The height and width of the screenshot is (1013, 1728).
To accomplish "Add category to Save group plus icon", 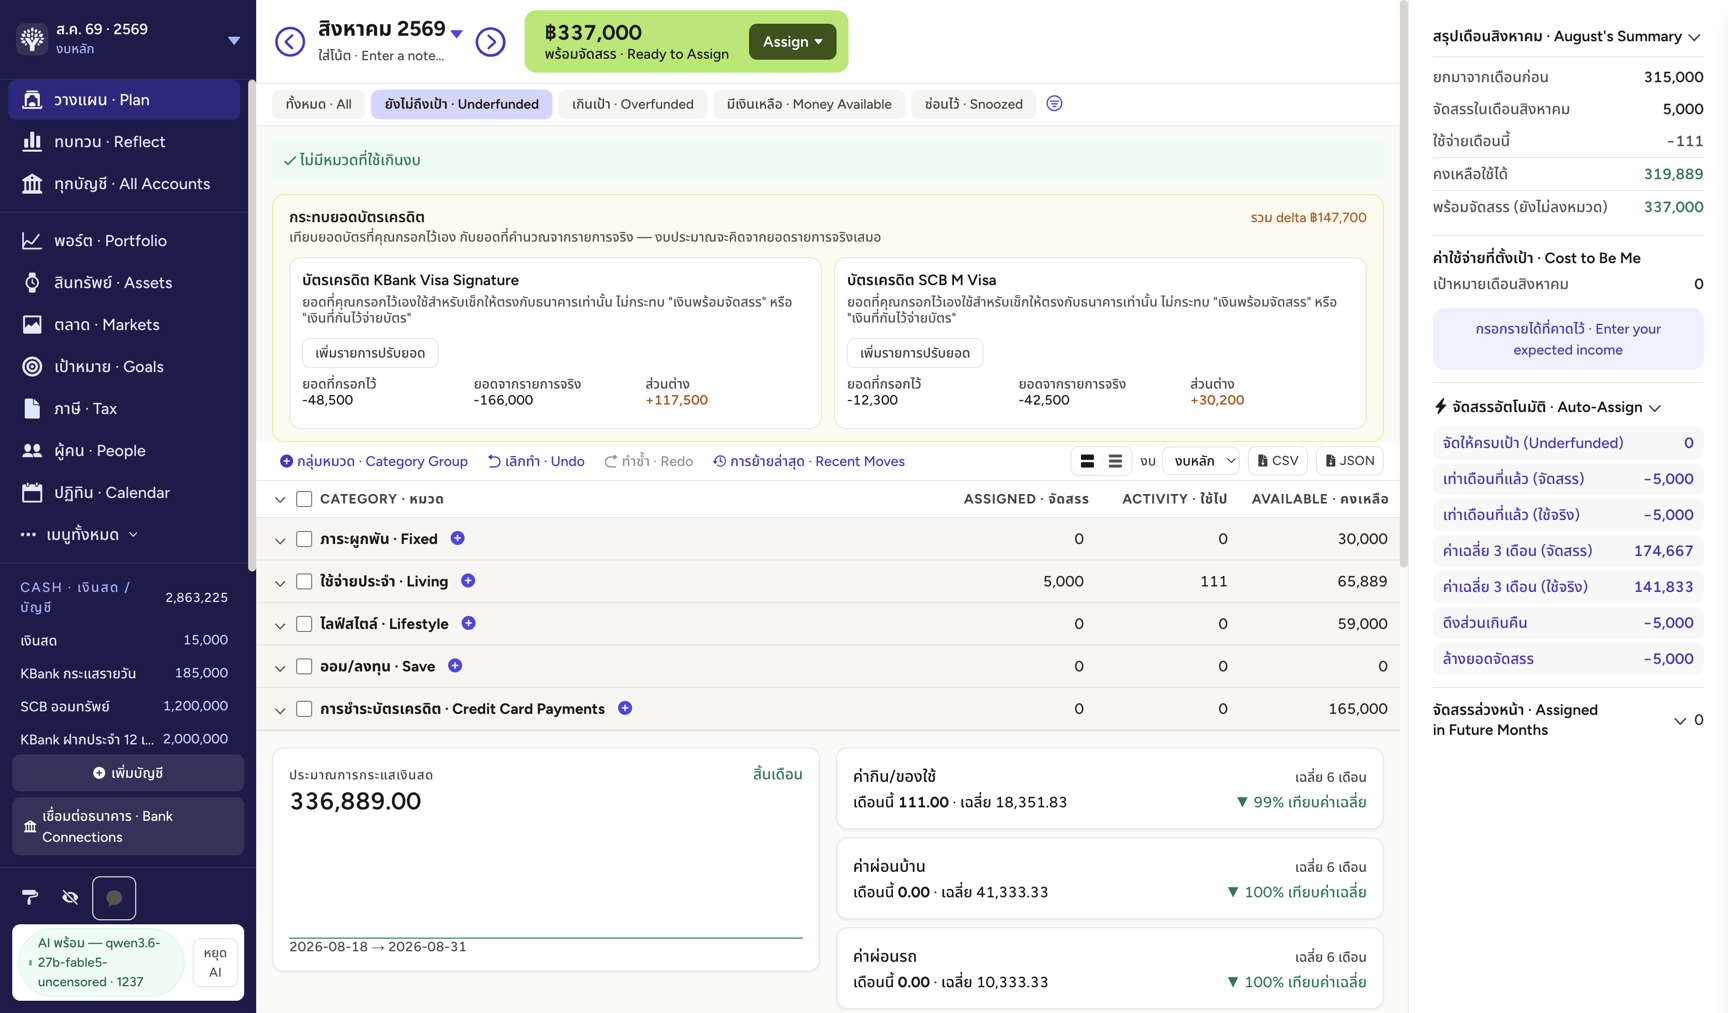I will [x=455, y=666].
